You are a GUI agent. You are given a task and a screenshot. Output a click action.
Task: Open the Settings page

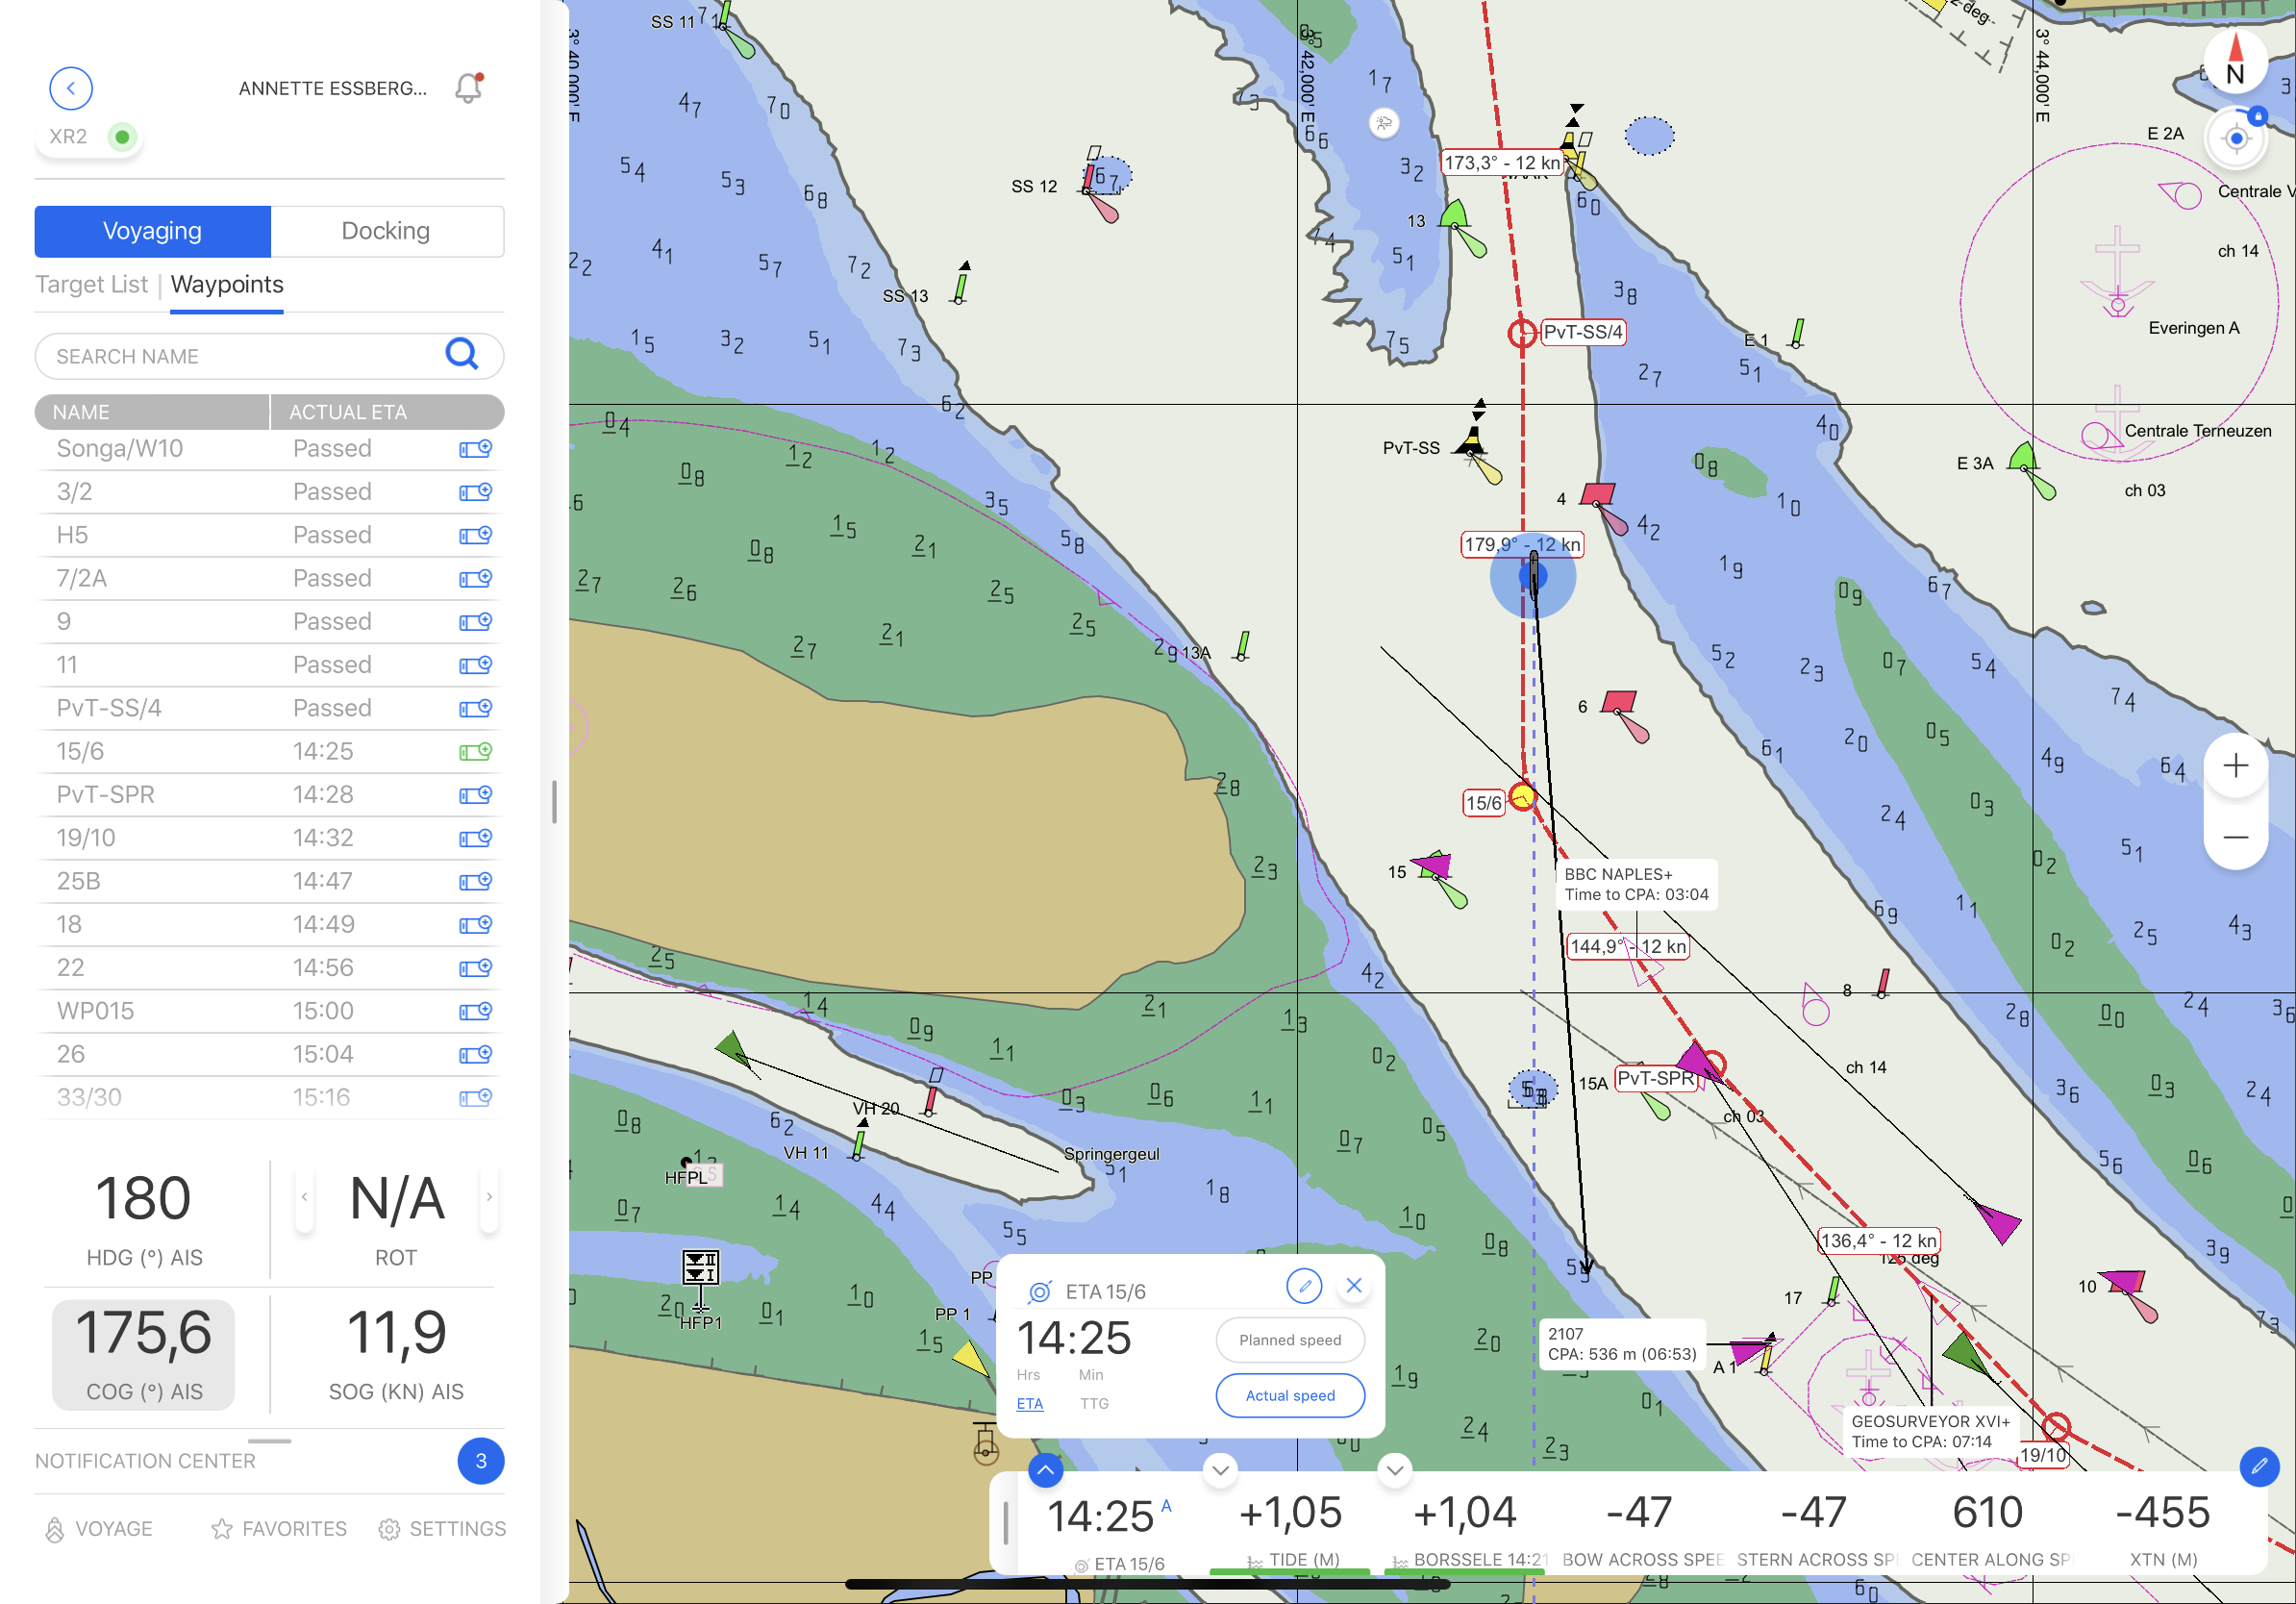(x=442, y=1529)
